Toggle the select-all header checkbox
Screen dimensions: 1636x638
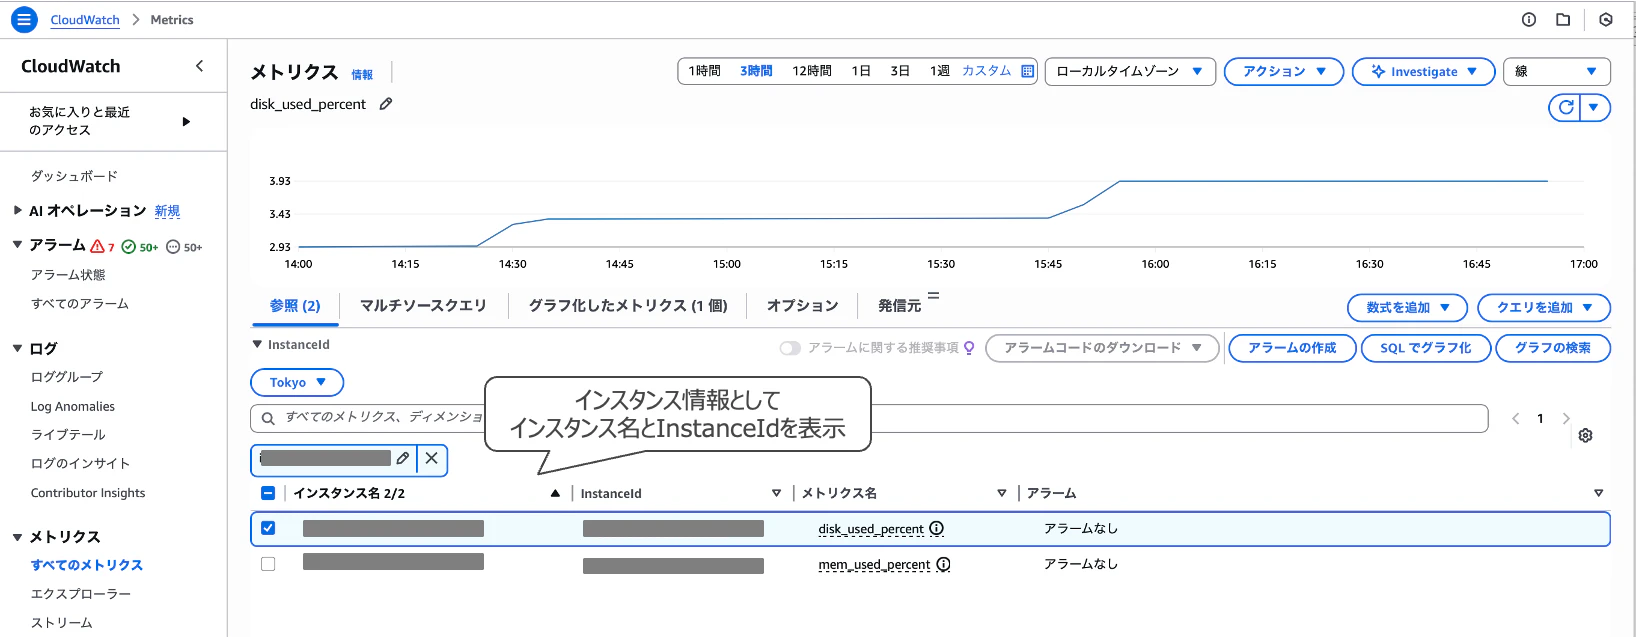(268, 493)
